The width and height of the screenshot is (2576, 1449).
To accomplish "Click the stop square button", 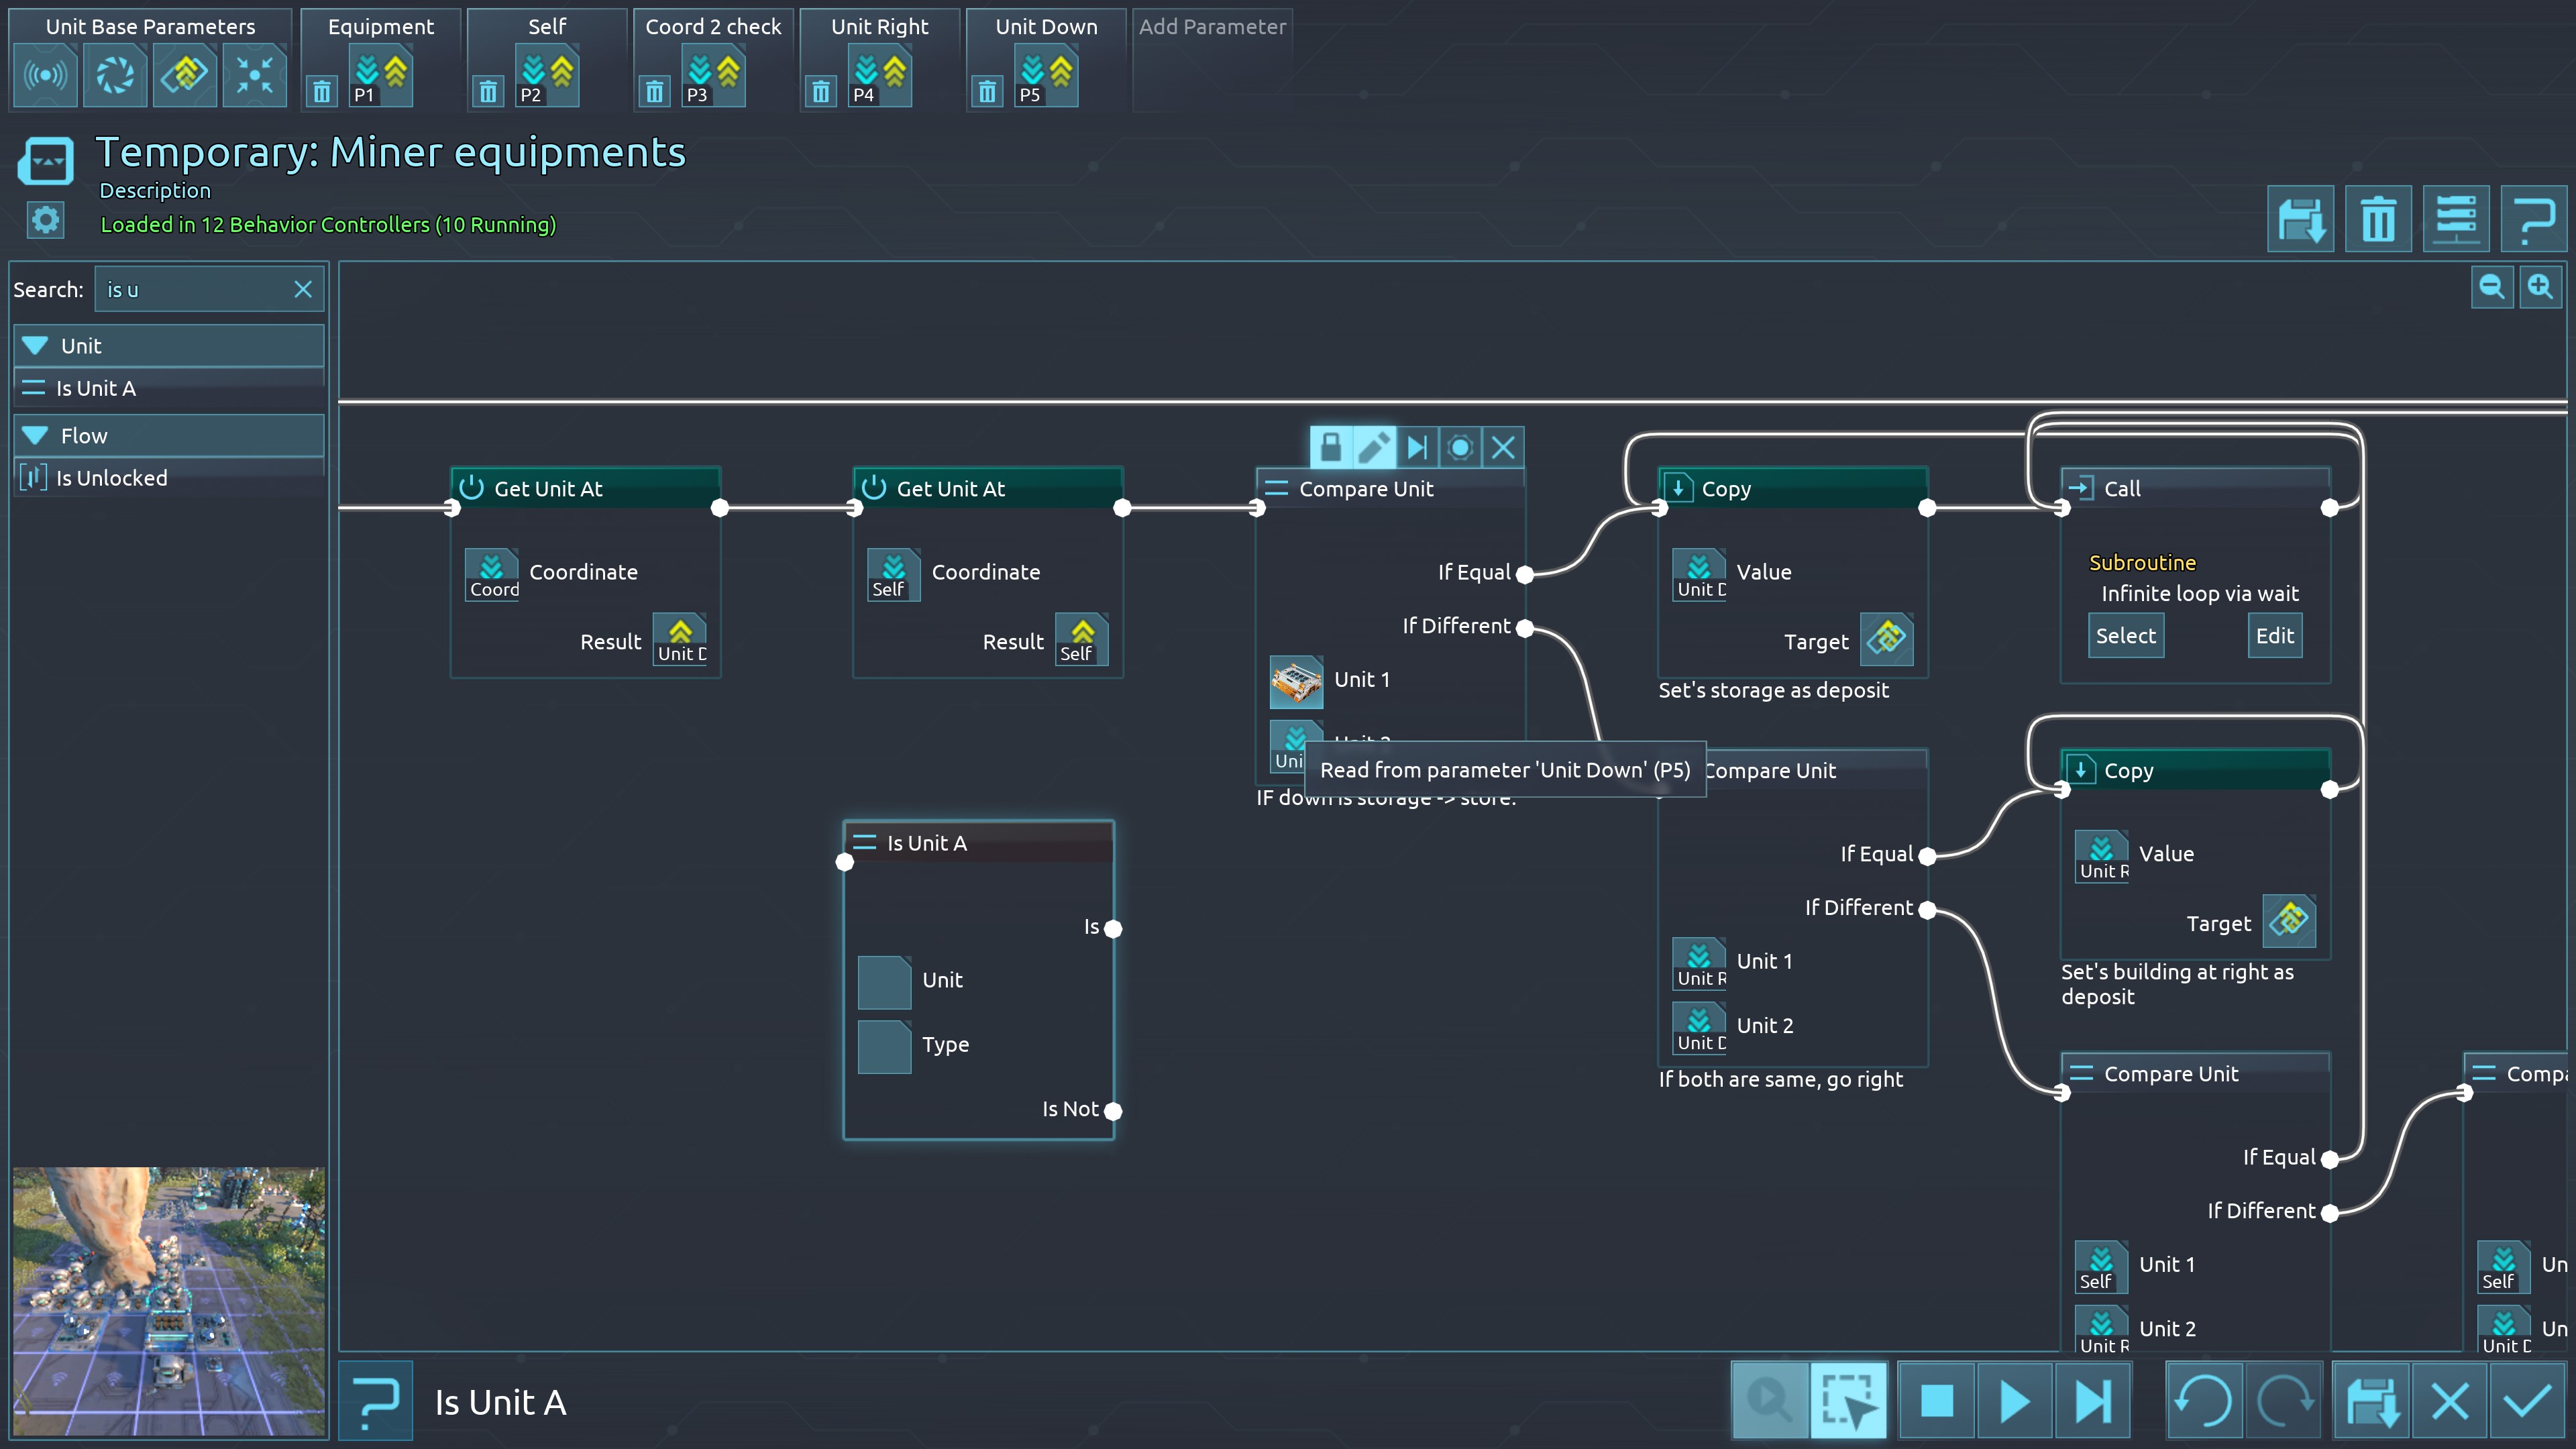I will tap(1936, 1401).
